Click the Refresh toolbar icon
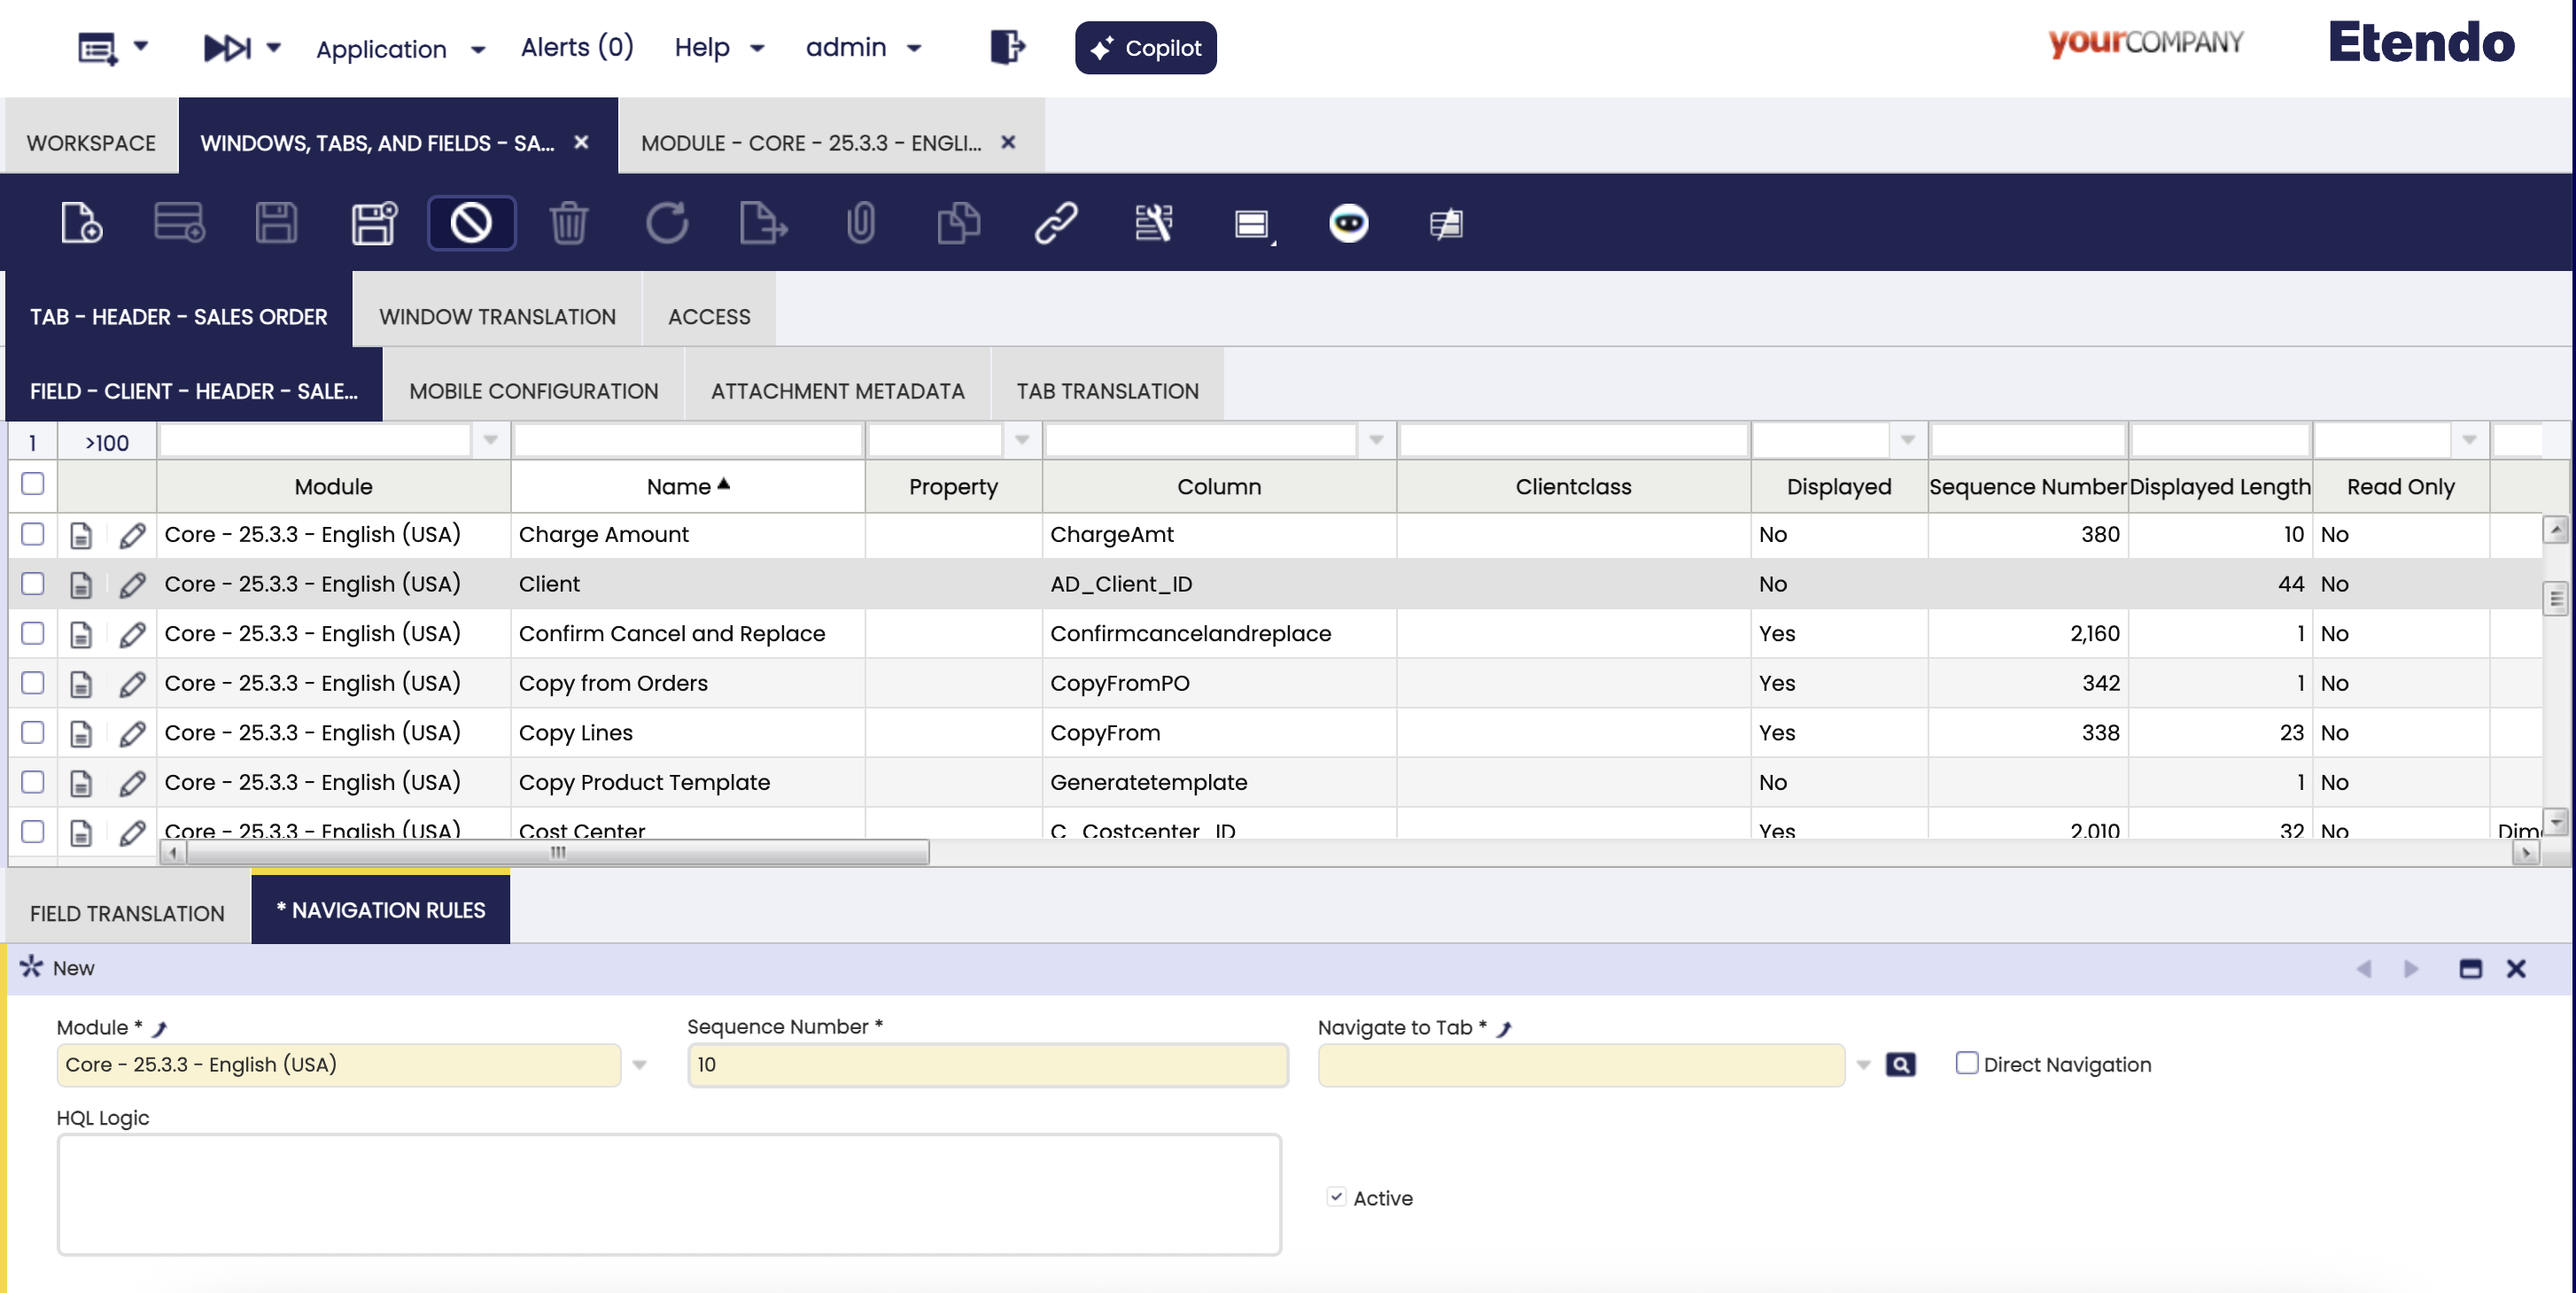Viewport: 2576px width, 1293px height. (666, 222)
